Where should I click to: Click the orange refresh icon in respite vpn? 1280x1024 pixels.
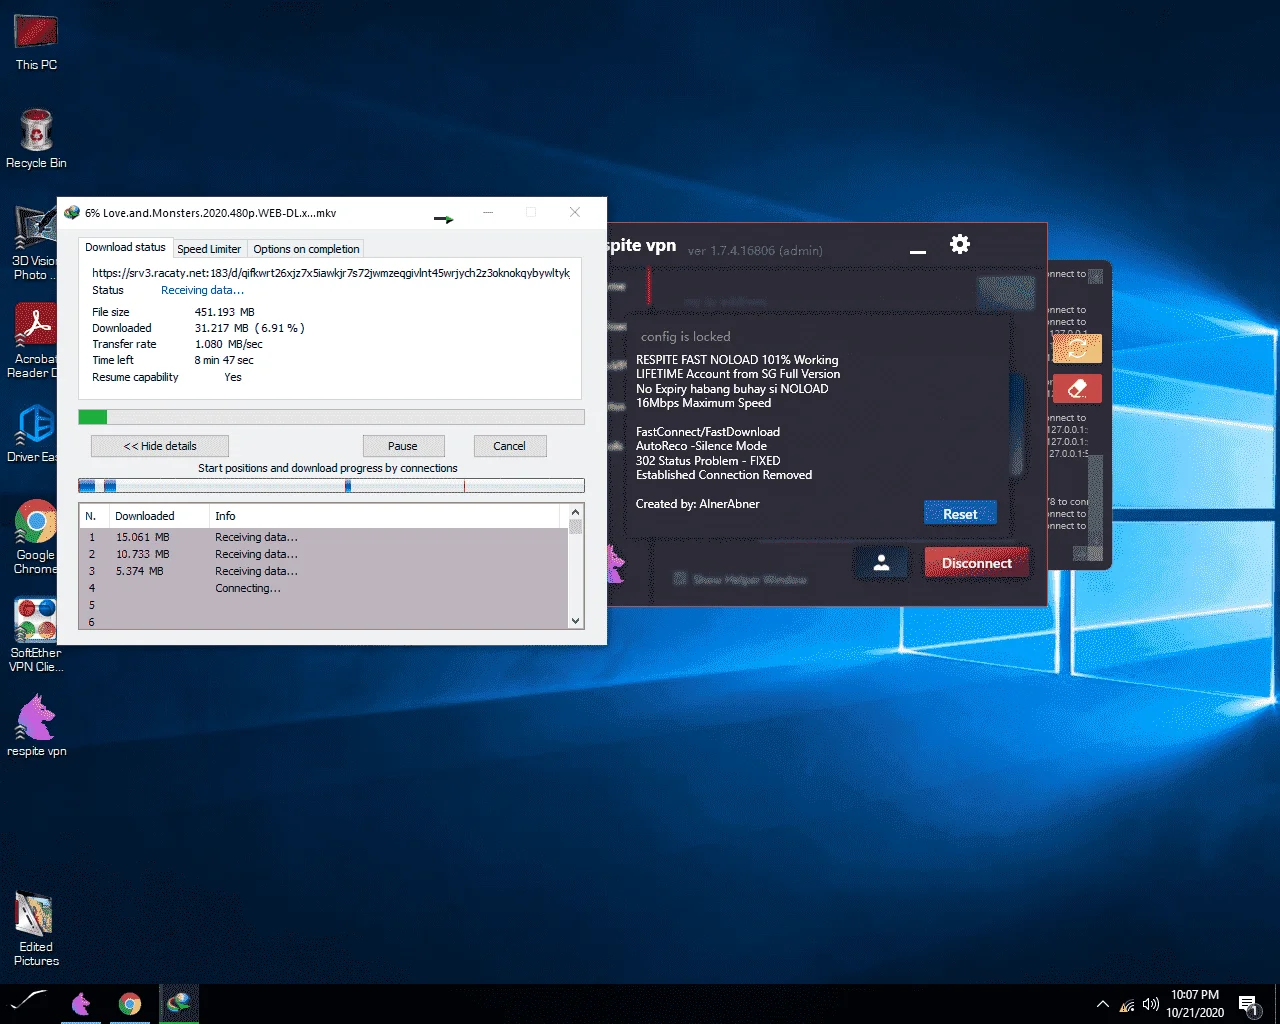(x=1077, y=348)
